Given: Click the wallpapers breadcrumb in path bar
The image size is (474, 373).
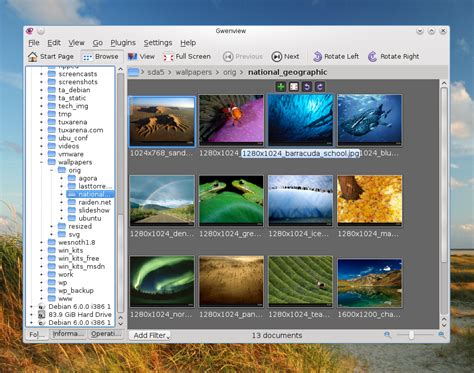Looking at the screenshot, I should (194, 72).
